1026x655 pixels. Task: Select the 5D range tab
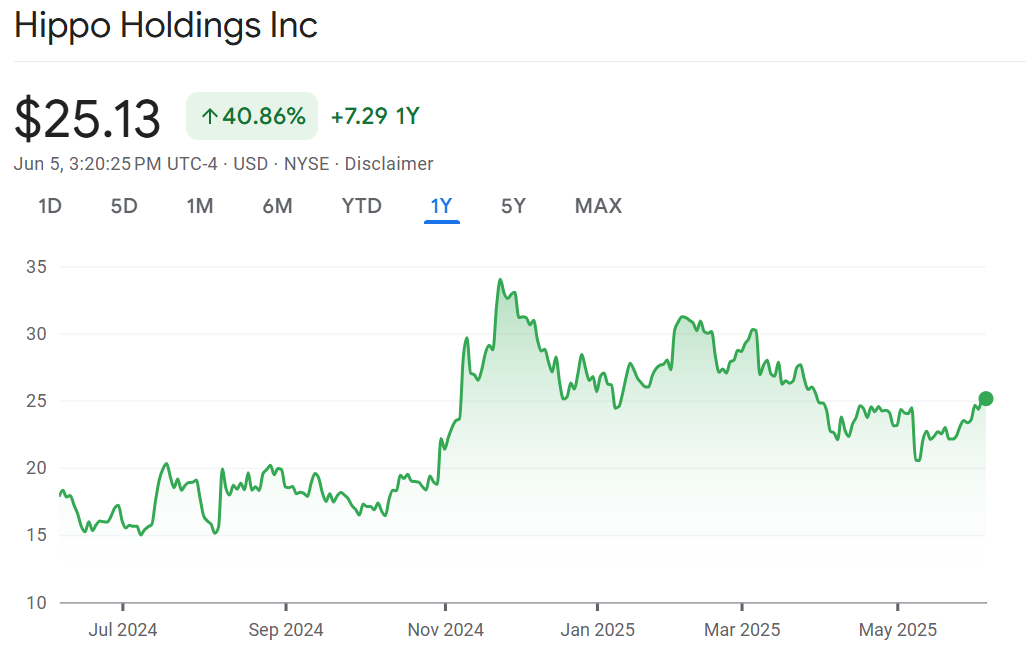[x=124, y=206]
